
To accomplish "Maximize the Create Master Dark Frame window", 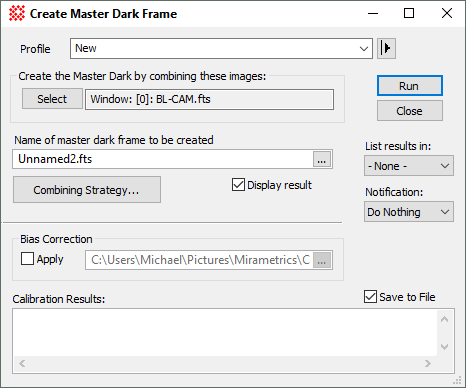I will coord(409,14).
